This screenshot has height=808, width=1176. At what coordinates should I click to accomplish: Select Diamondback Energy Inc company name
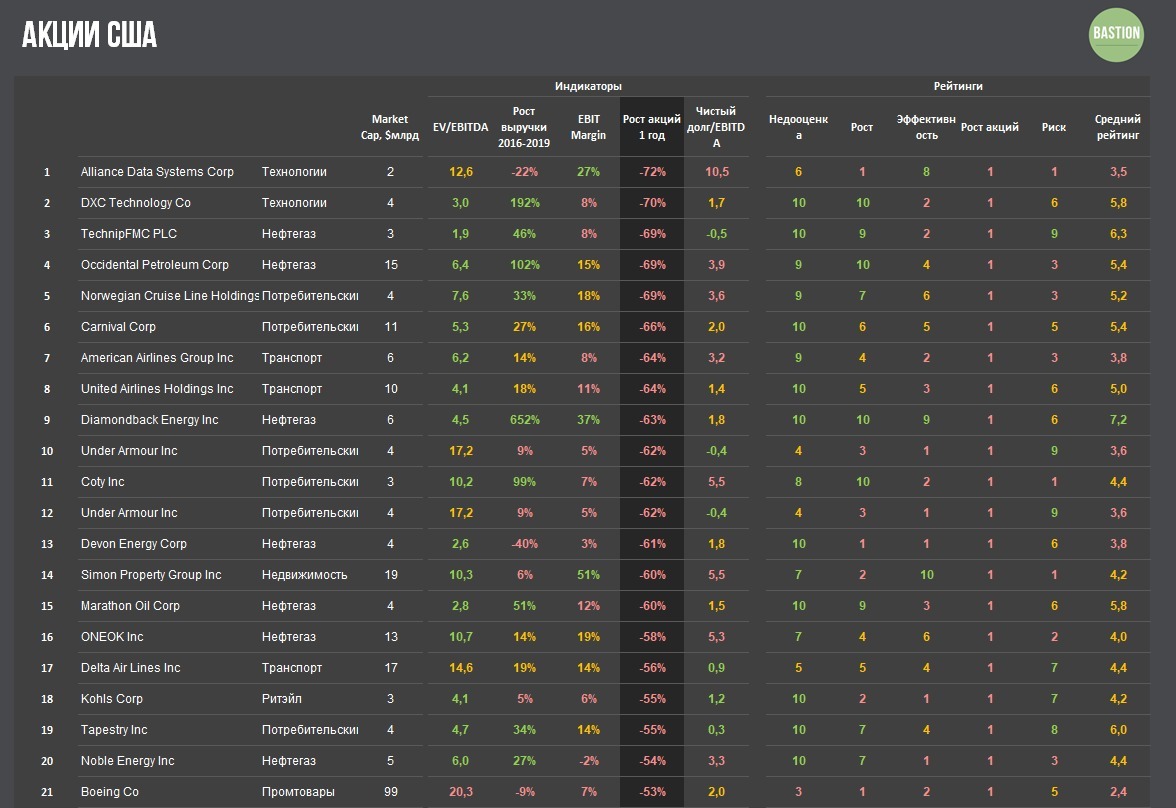coord(150,419)
